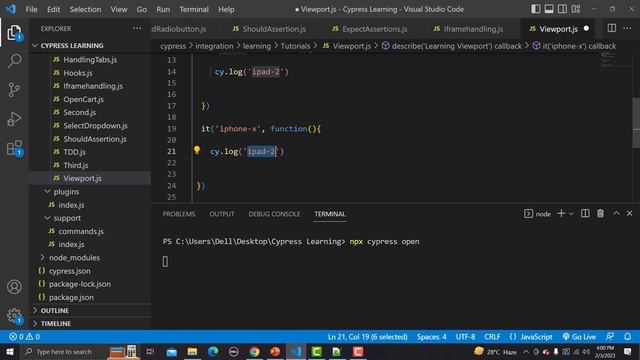Switch to the OUTPUT tab
The height and width of the screenshot is (360, 640).
[222, 214]
